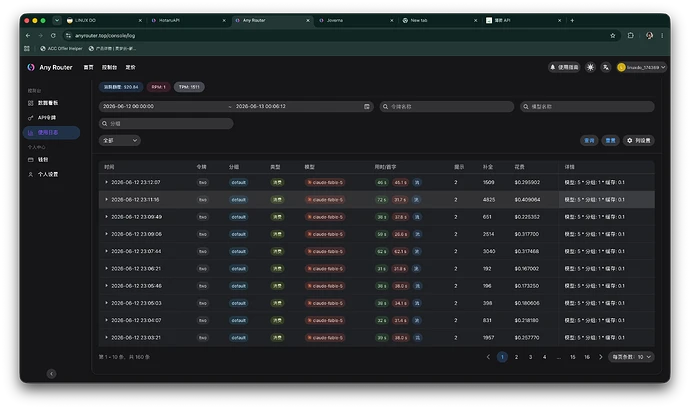Image resolution: width=690 pixels, height=409 pixels.
Task: Open the browser extensions puzzle icon
Action: (631, 36)
